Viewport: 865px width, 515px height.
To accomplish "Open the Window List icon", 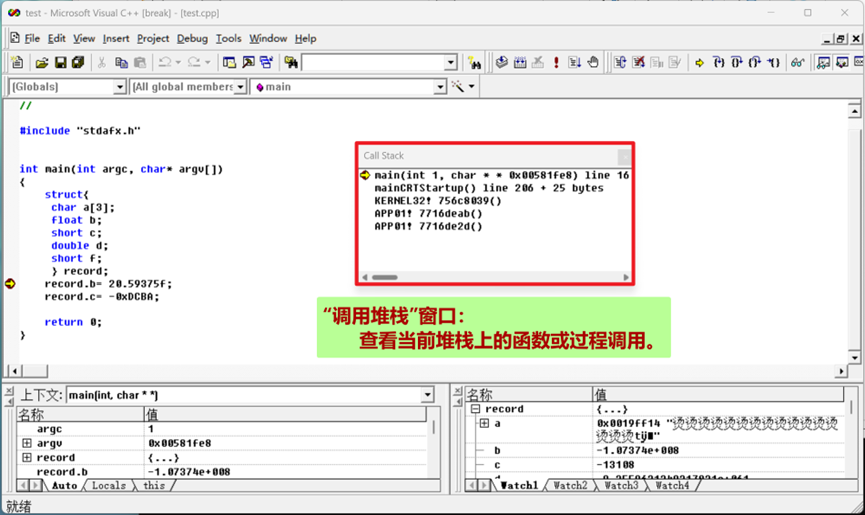I will click(266, 62).
